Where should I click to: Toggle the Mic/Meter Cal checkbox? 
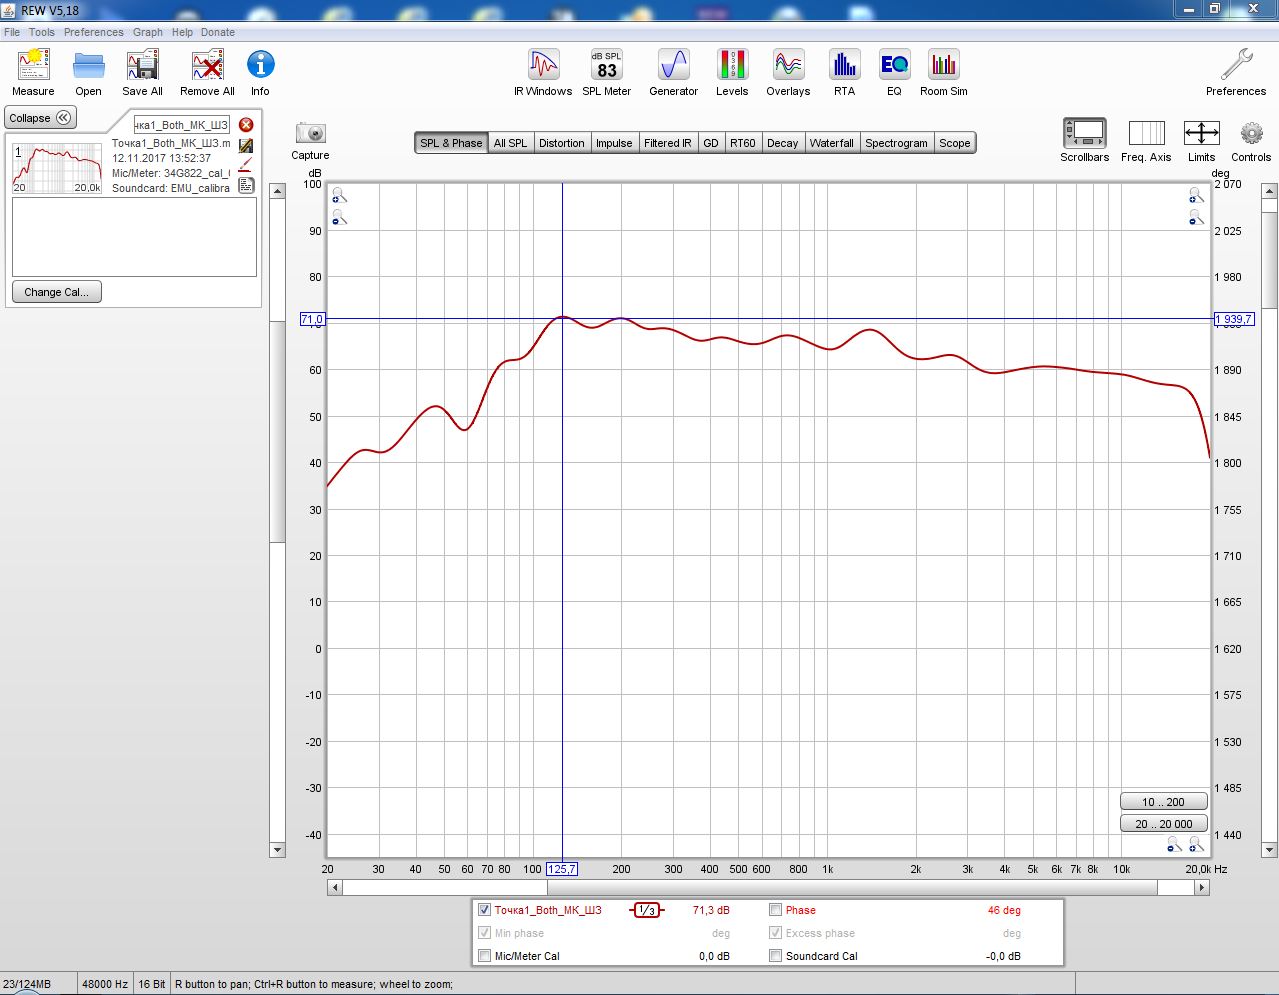point(485,956)
